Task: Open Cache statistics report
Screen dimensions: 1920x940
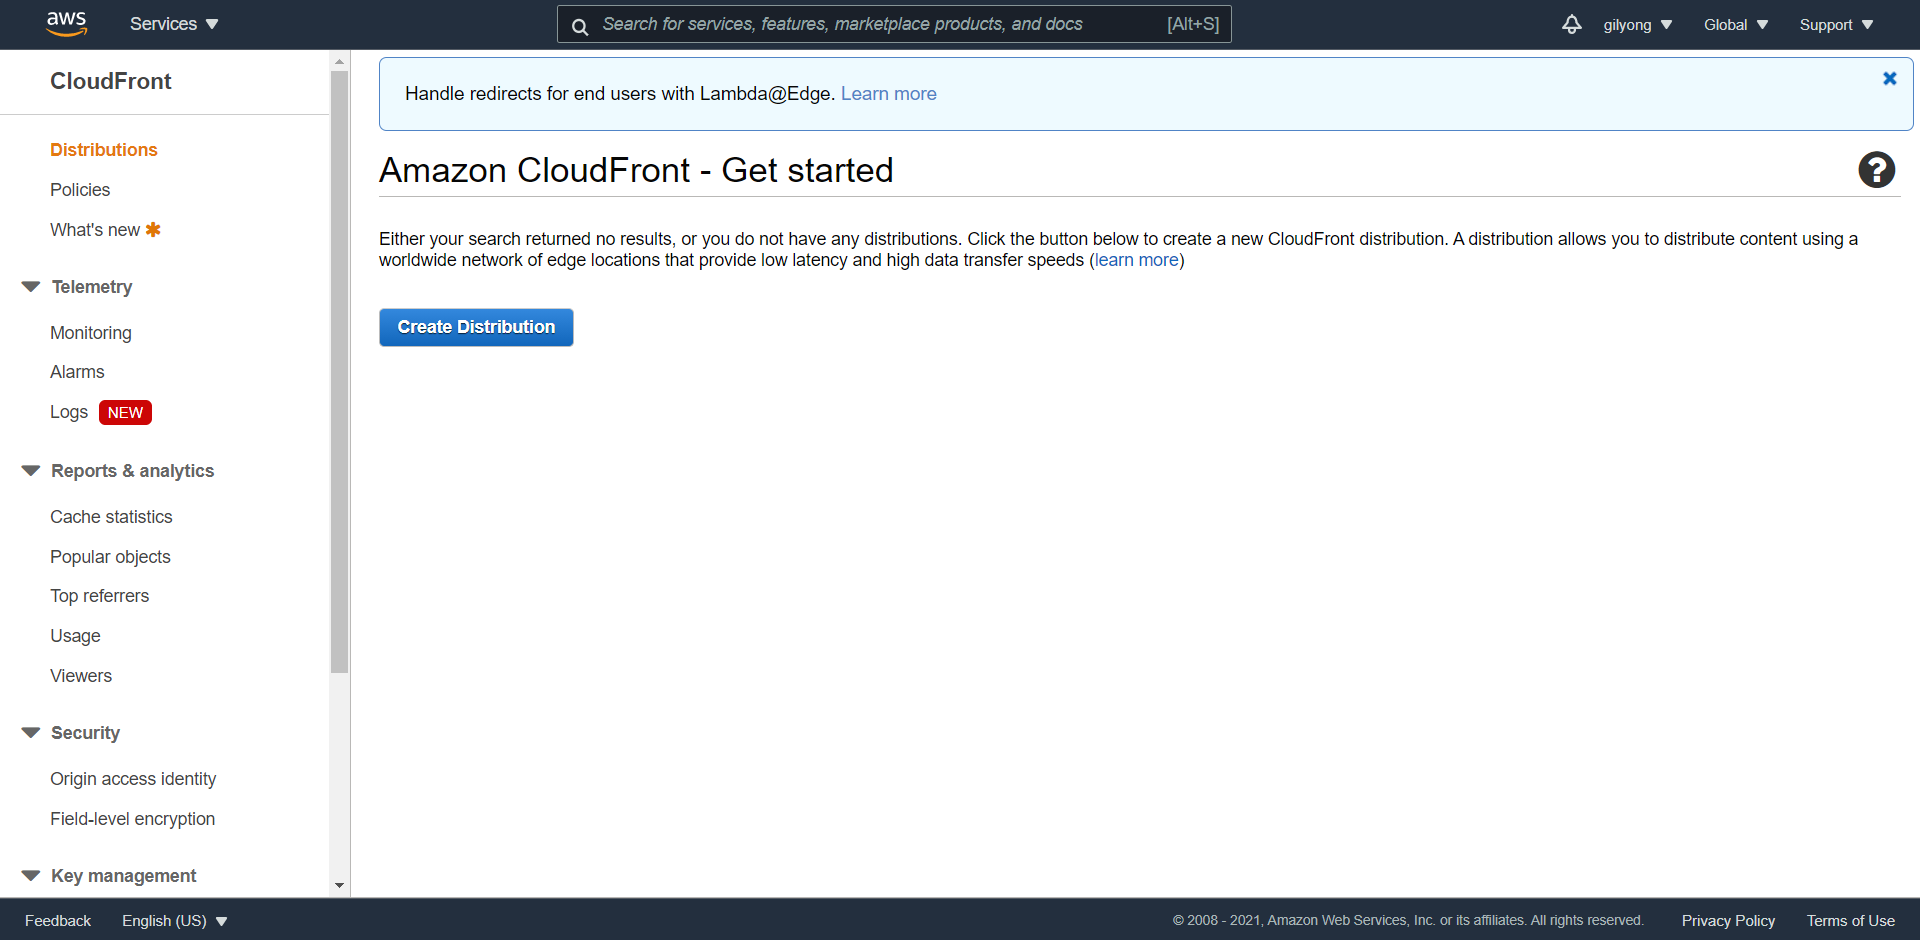Action: coord(111,517)
